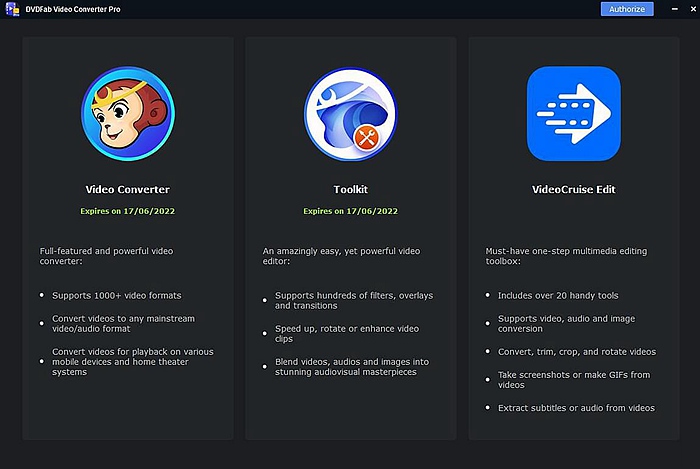The image size is (700, 469).
Task: Select the Video Converter title
Action: point(128,189)
